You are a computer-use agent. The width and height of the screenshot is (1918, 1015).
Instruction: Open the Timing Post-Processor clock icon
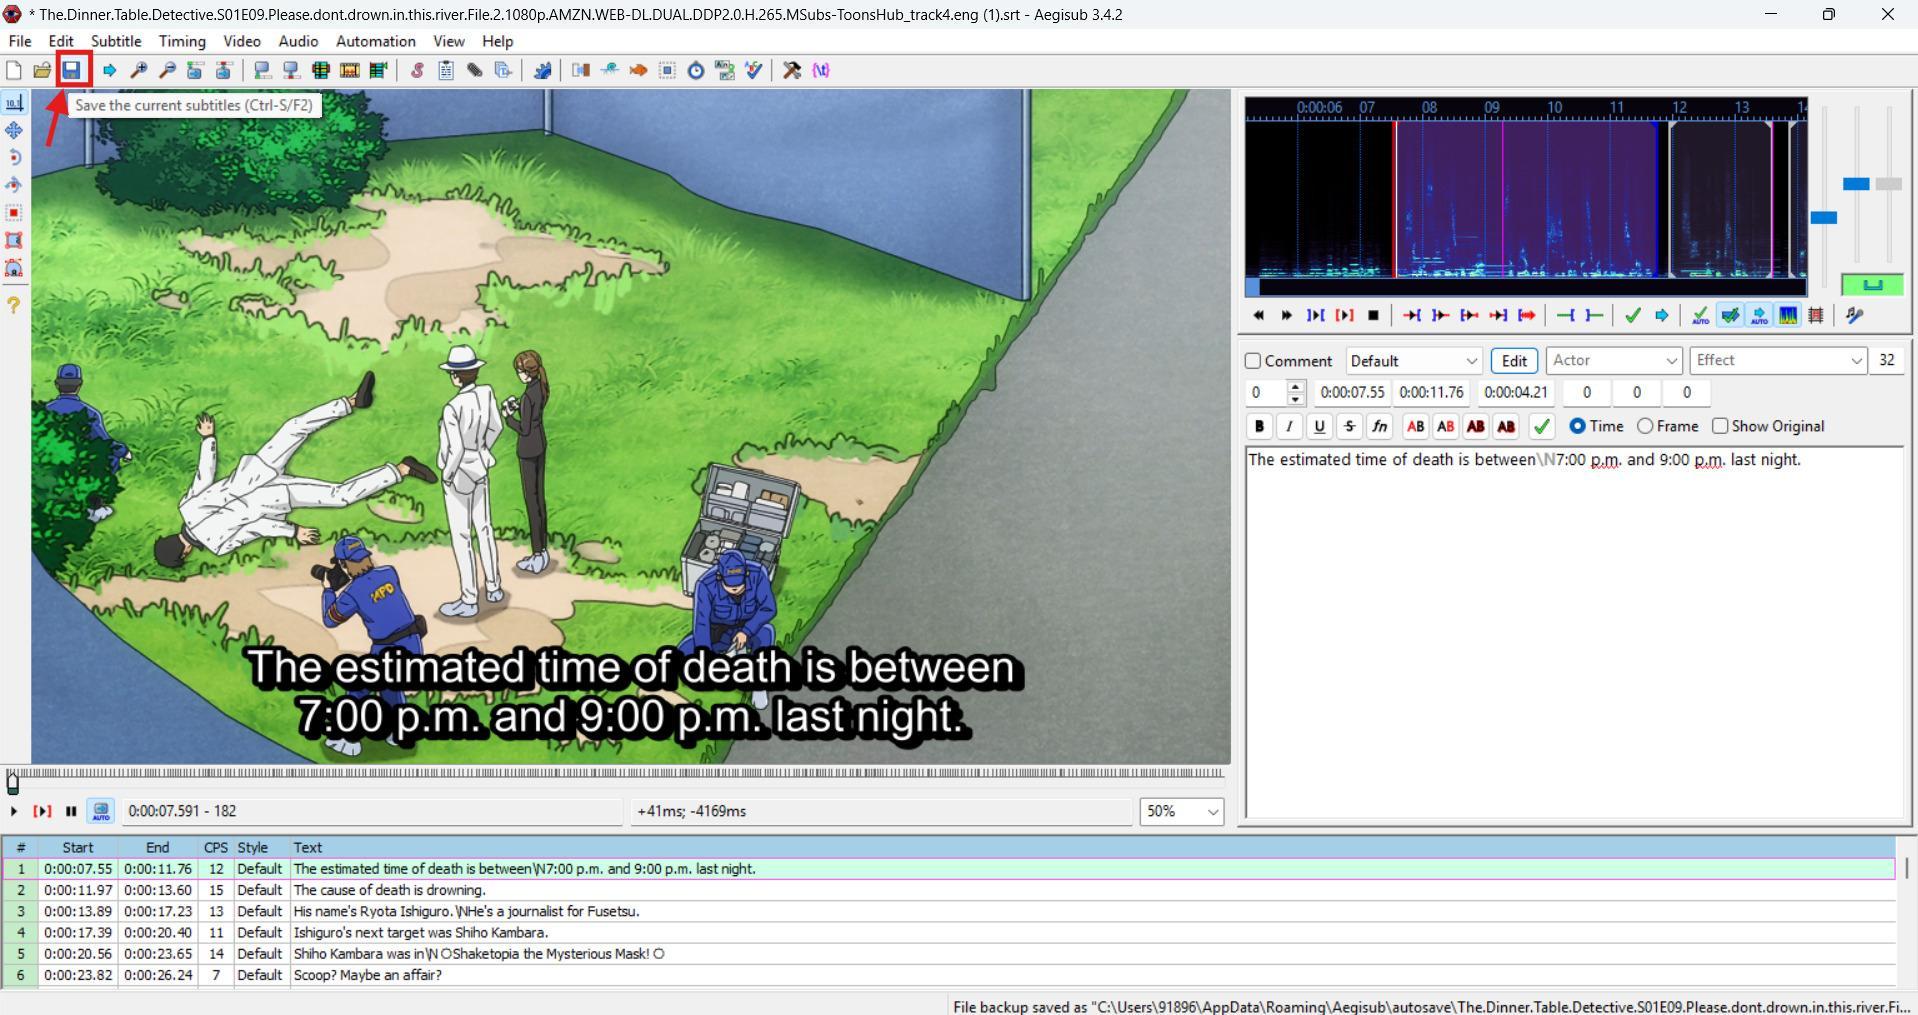point(696,70)
